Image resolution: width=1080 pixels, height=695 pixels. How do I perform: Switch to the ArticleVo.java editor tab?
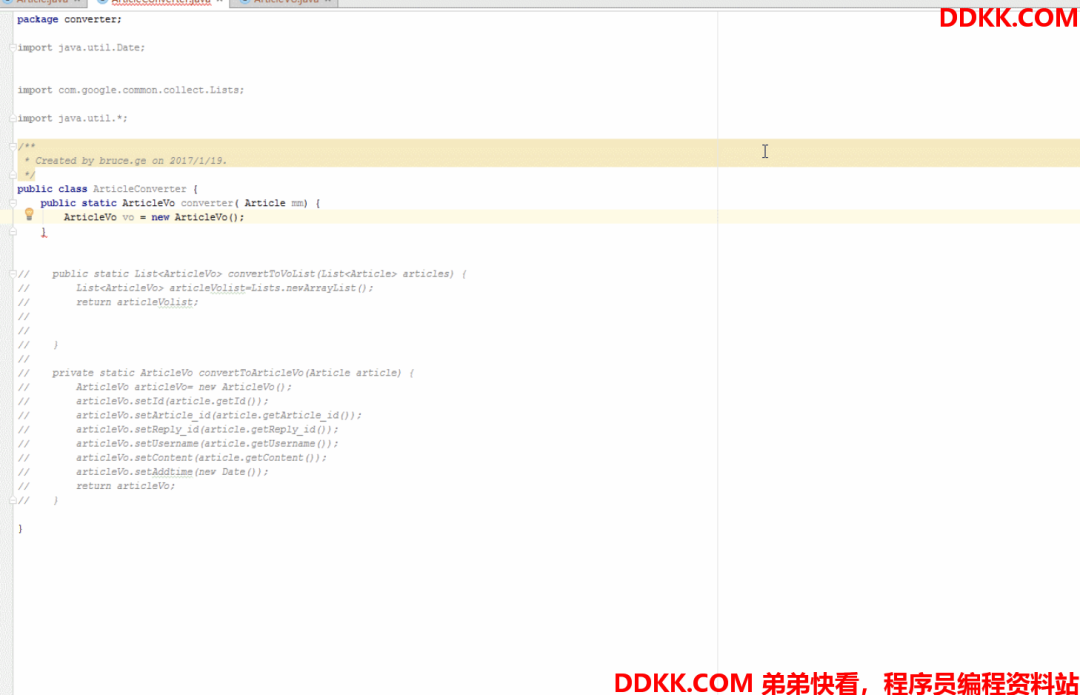coord(286,2)
